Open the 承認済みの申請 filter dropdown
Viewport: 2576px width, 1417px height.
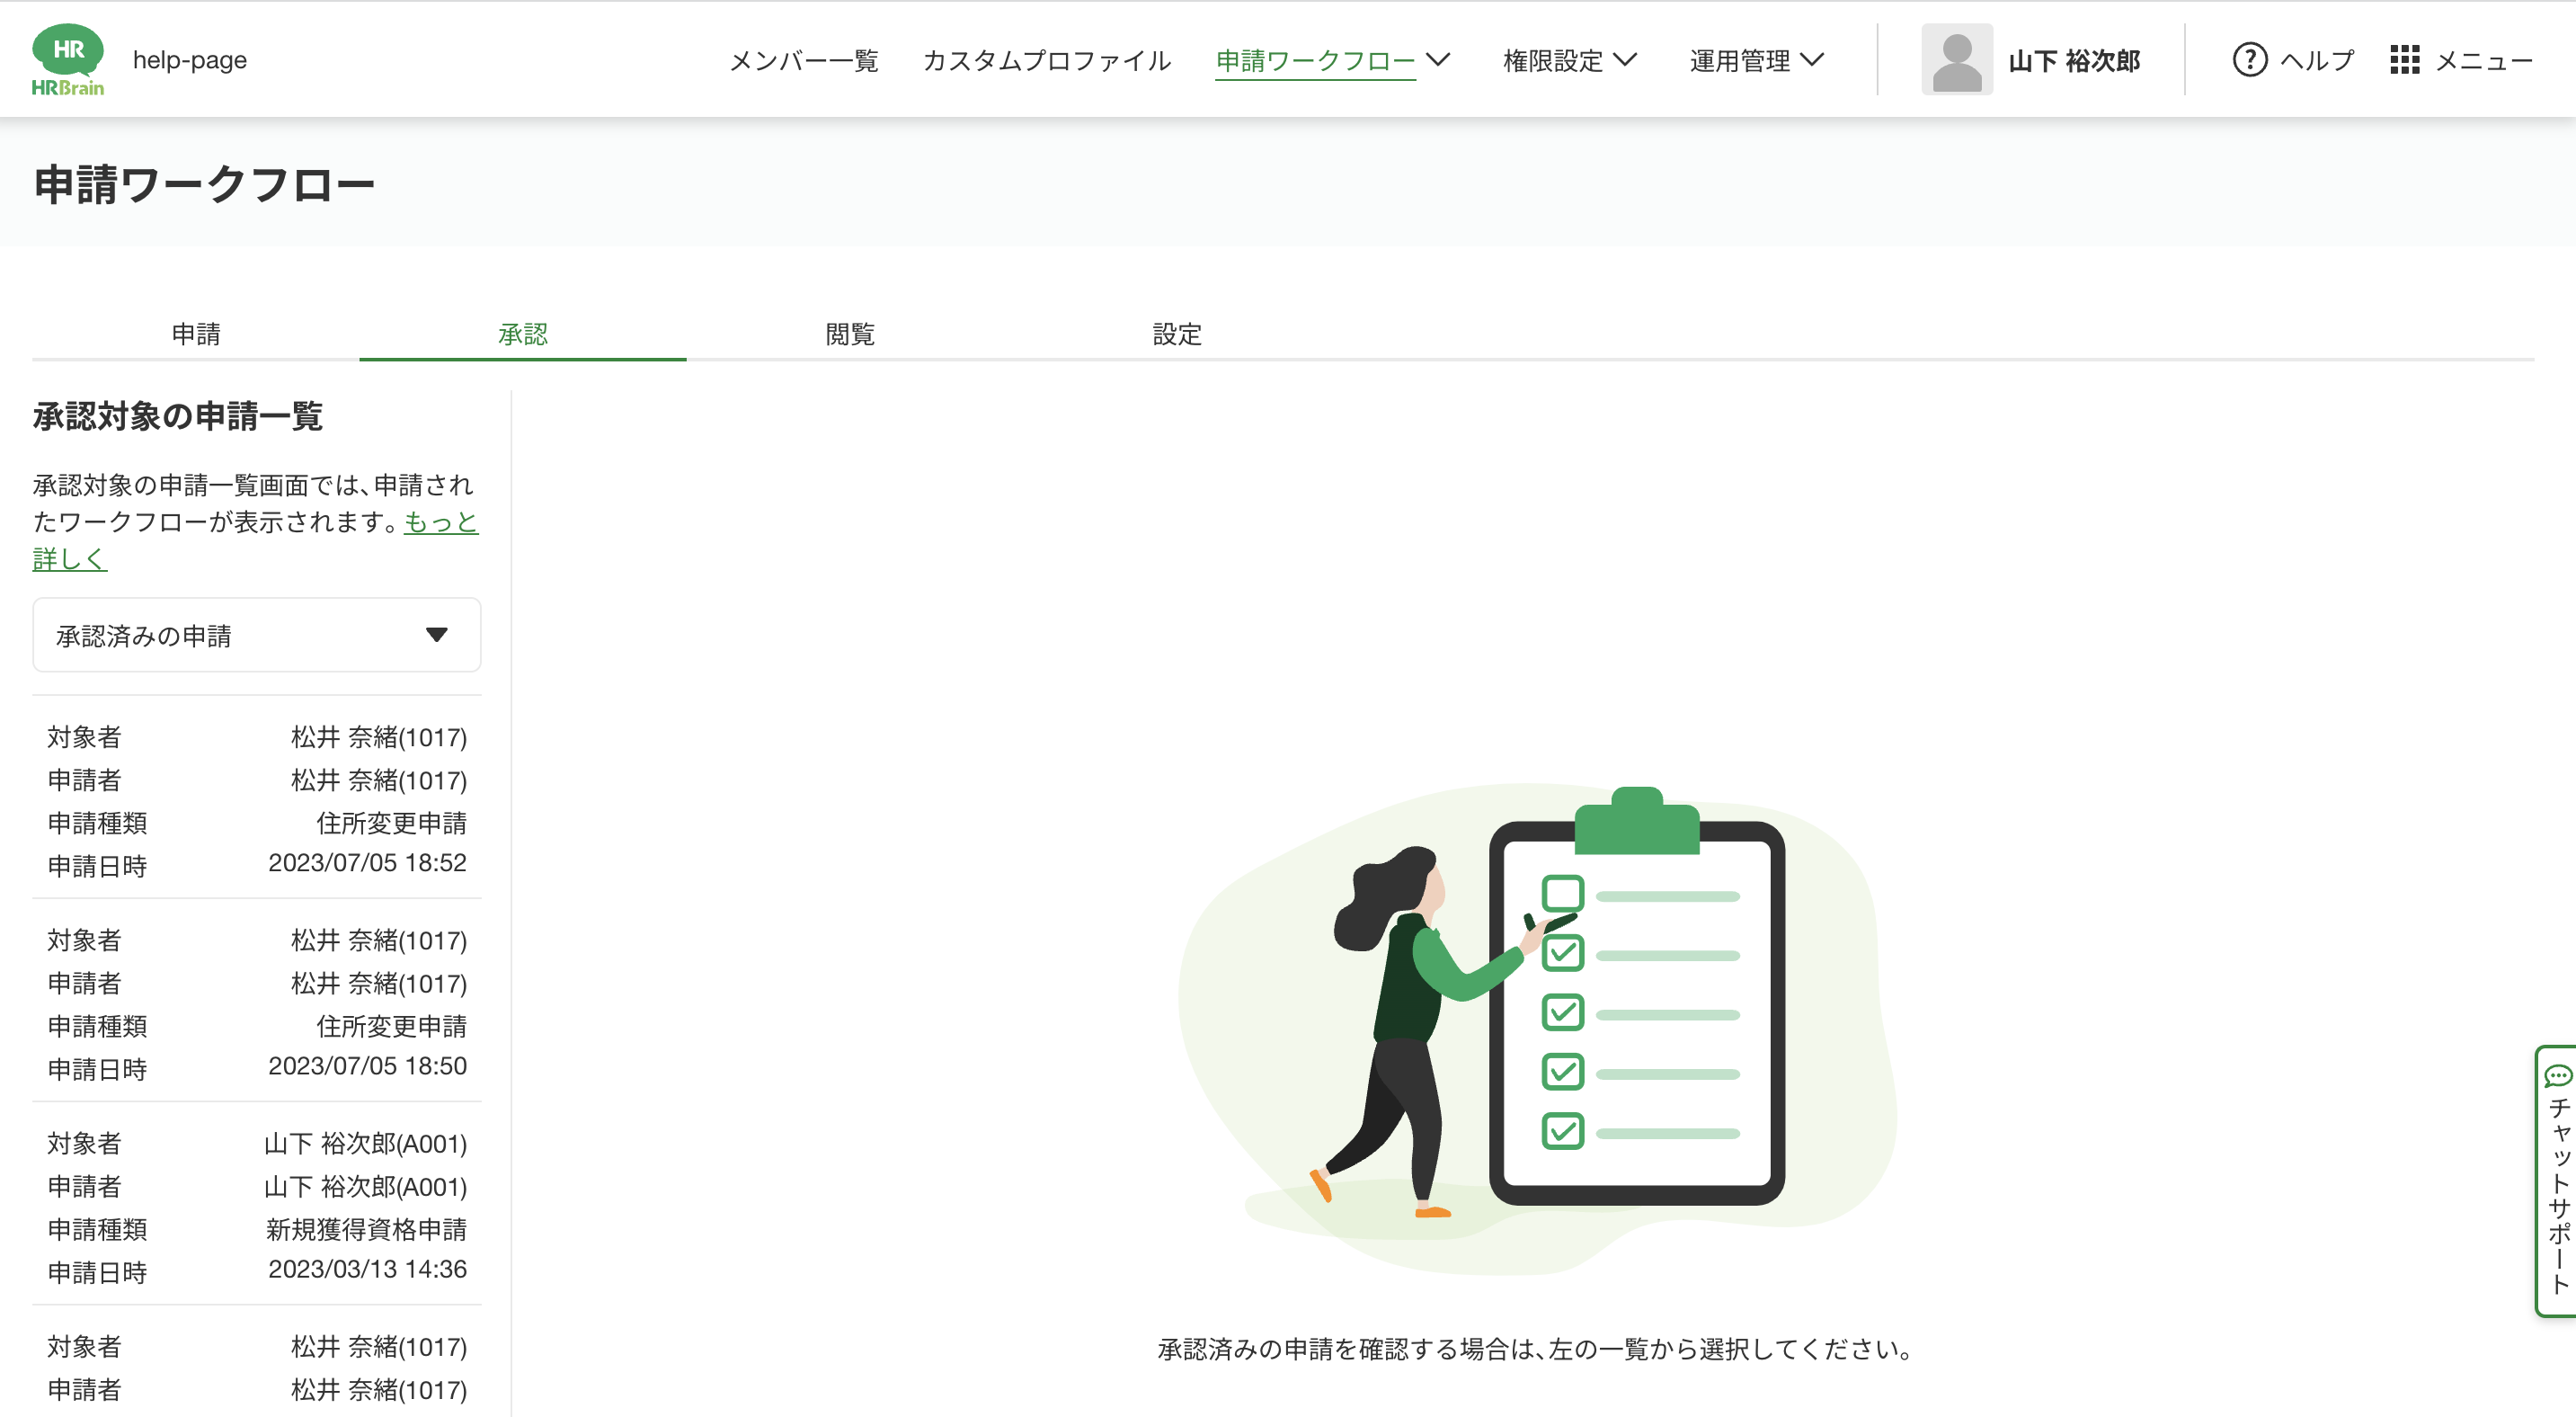[x=257, y=635]
